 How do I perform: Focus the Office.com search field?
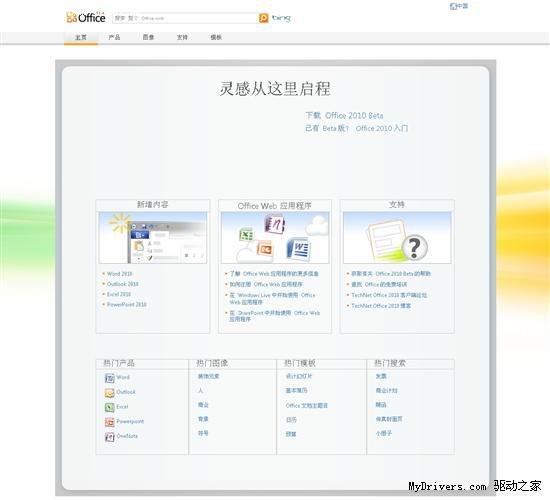tap(185, 18)
